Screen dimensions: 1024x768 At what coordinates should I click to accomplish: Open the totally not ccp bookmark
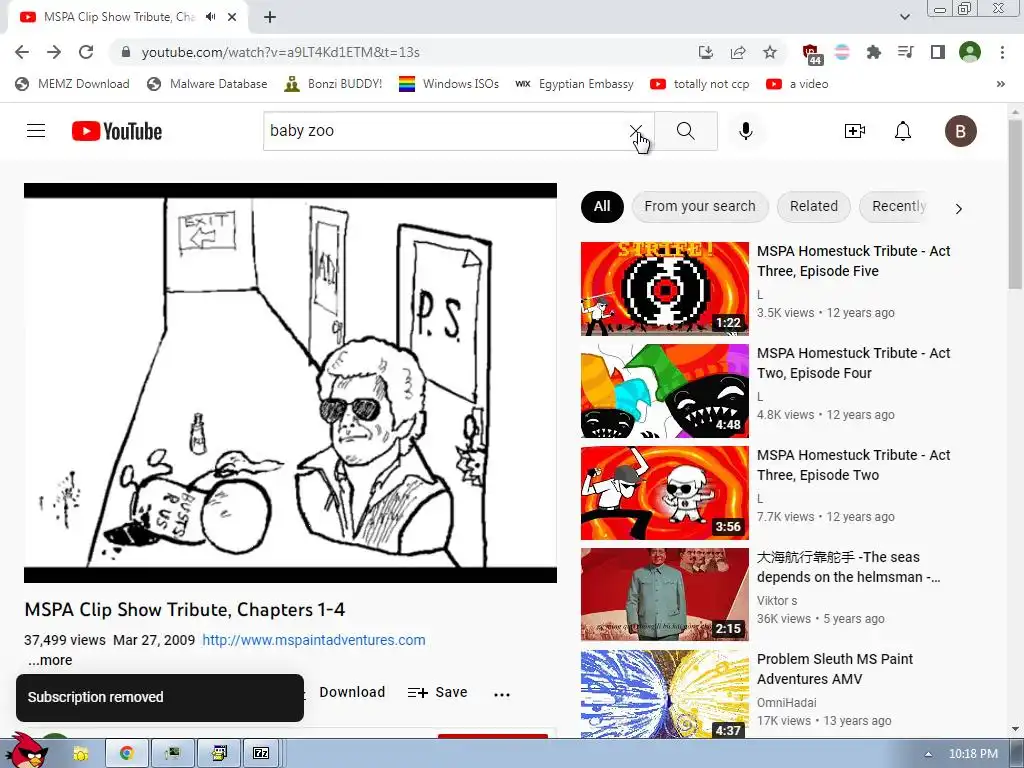click(700, 84)
